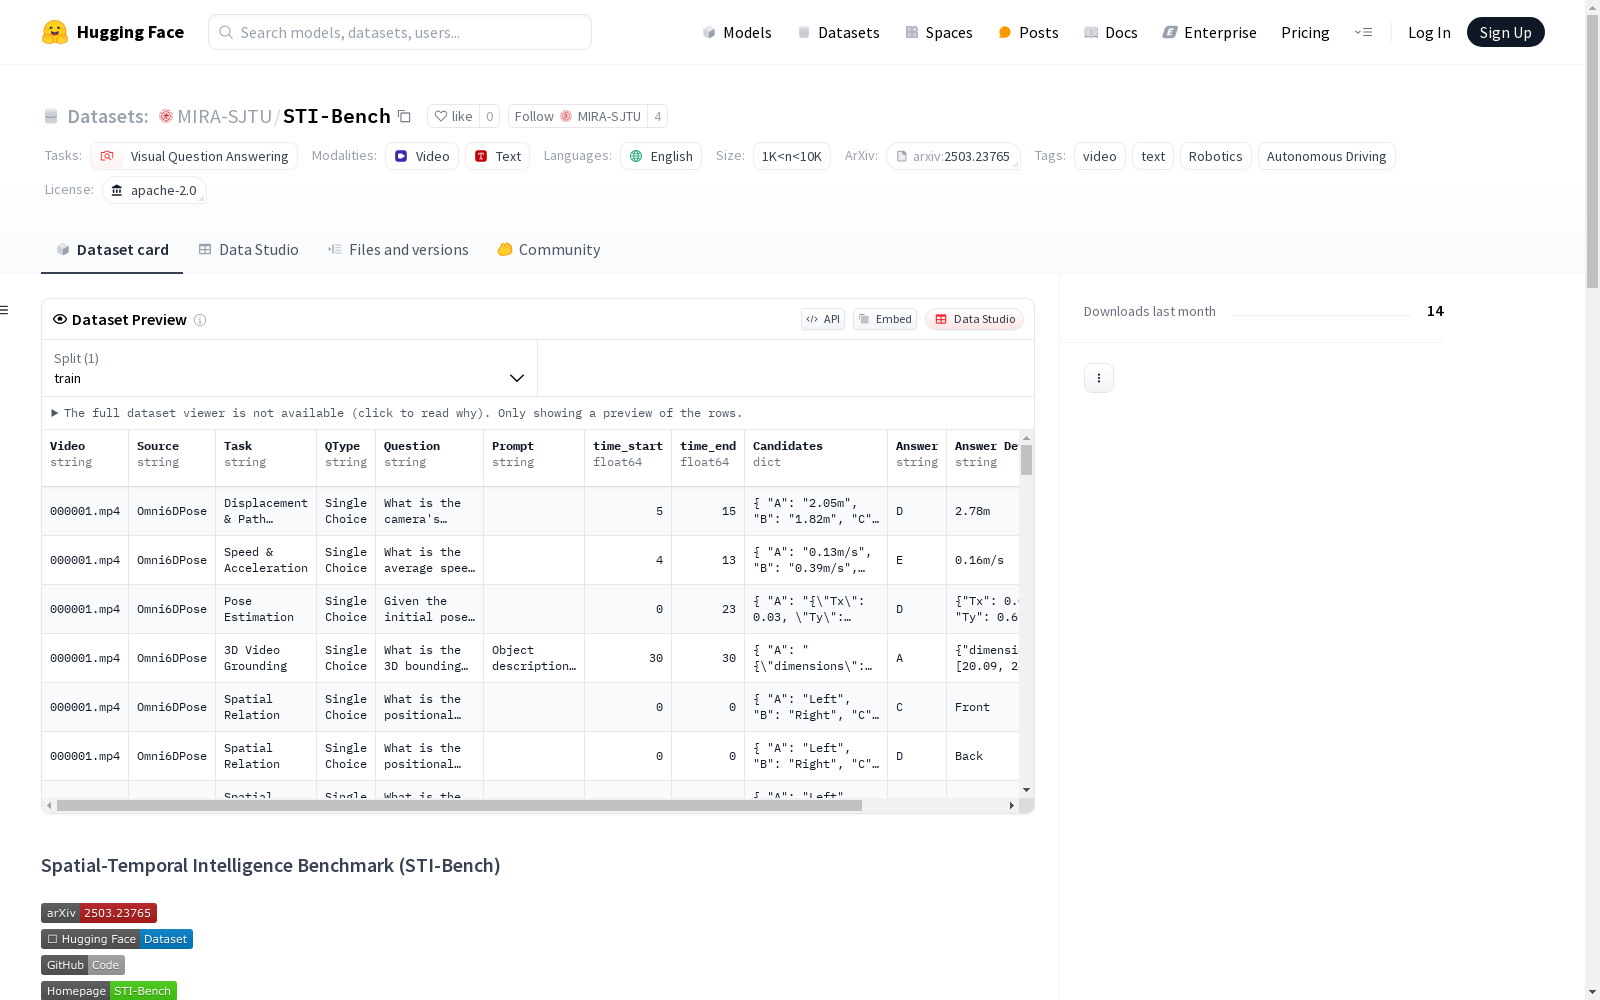Click the search models and datasets field
The width and height of the screenshot is (1600, 1000).
click(x=400, y=32)
